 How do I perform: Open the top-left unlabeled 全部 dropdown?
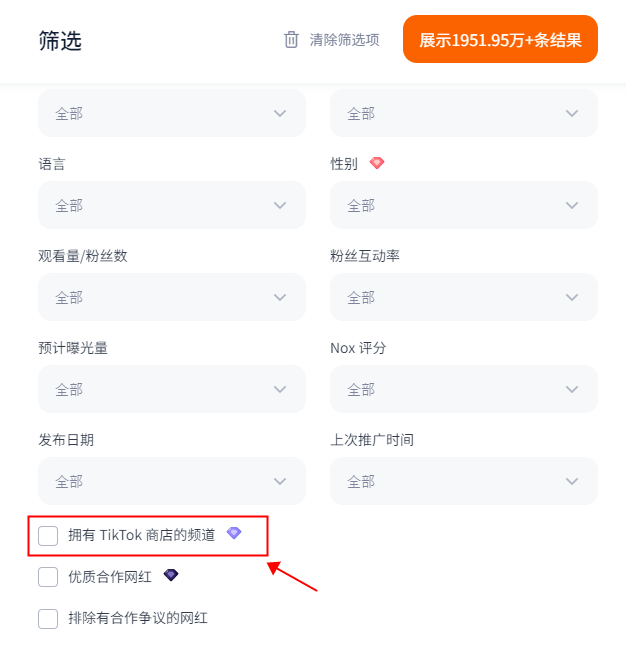pos(171,113)
